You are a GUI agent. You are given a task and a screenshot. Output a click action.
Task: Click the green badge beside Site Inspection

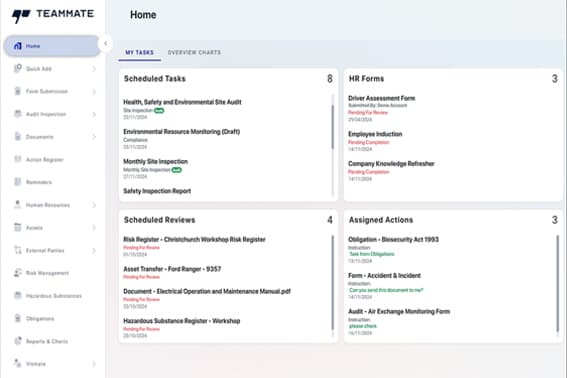159,111
